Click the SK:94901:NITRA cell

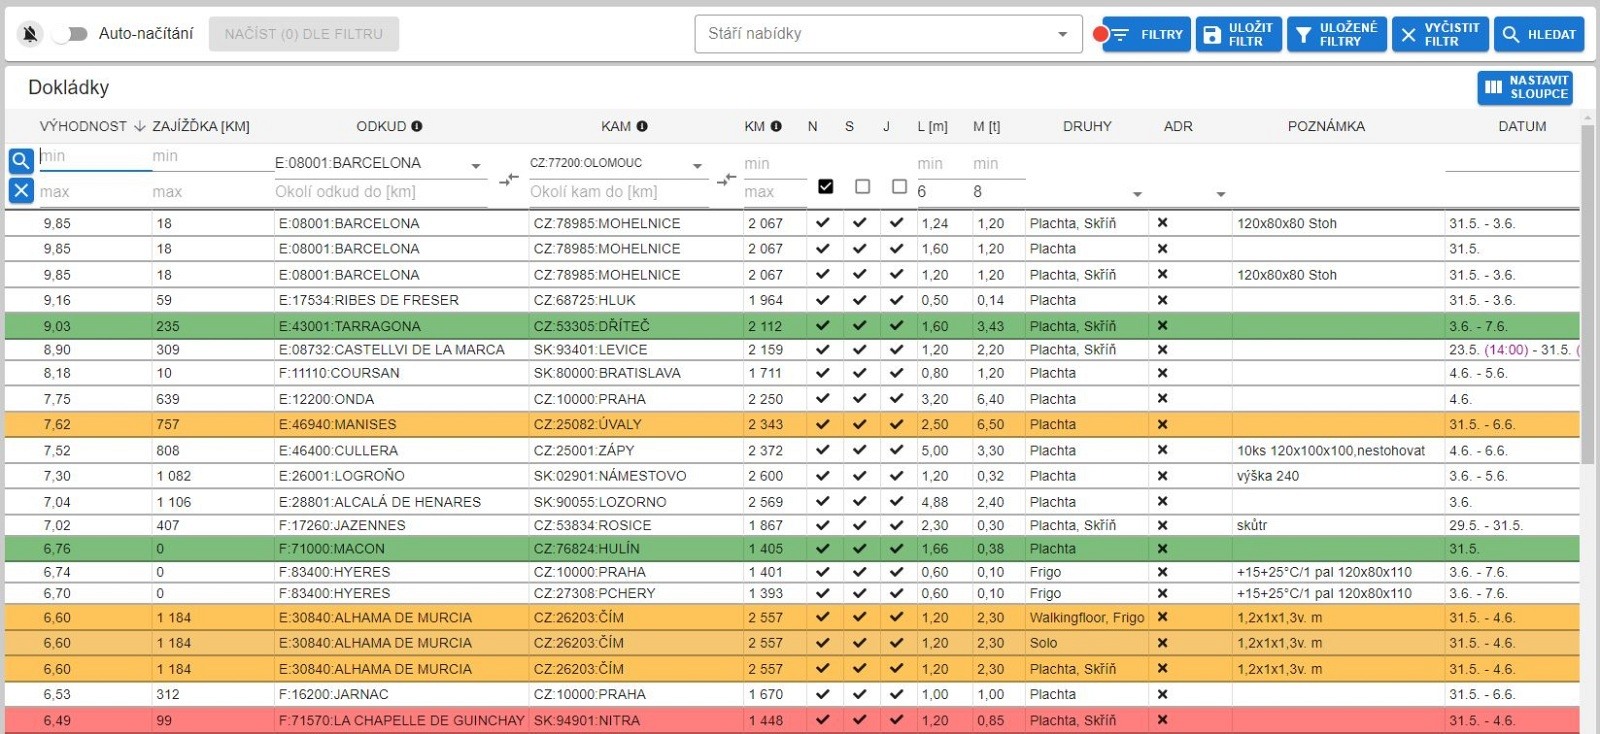(x=636, y=720)
